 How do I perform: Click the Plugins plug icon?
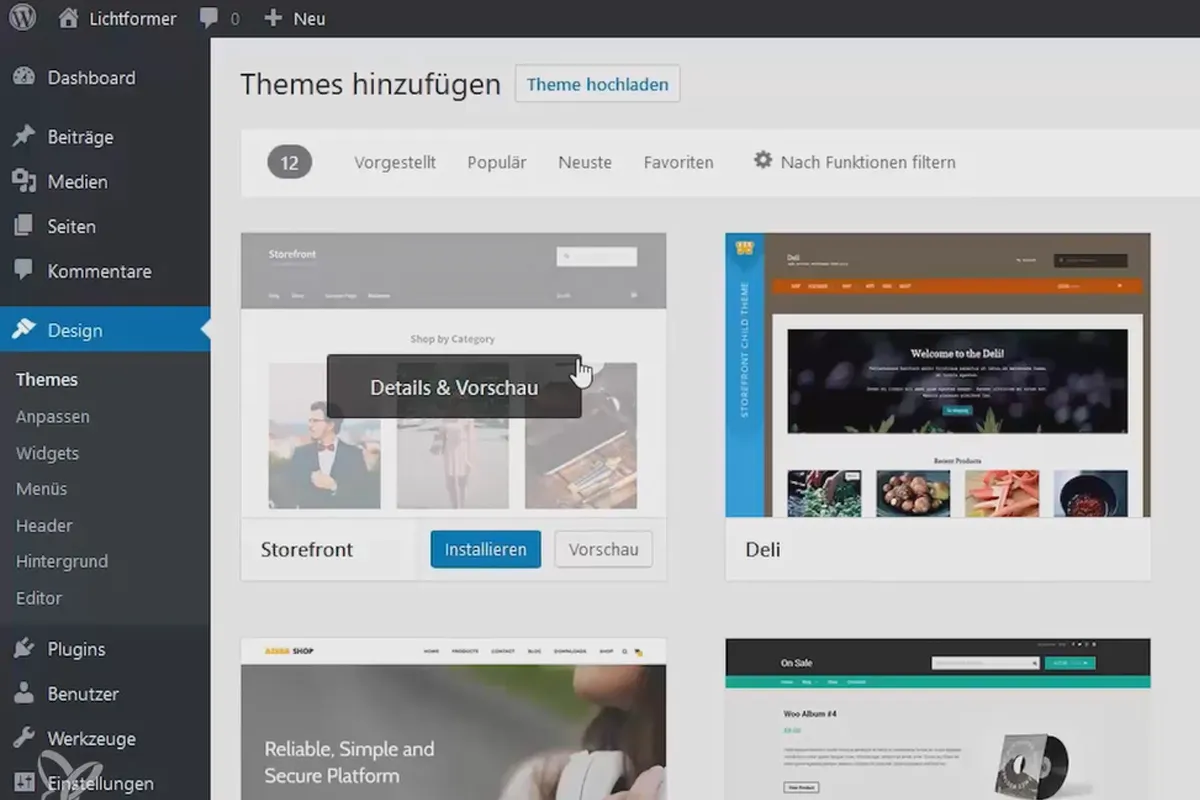pyautogui.click(x=24, y=649)
